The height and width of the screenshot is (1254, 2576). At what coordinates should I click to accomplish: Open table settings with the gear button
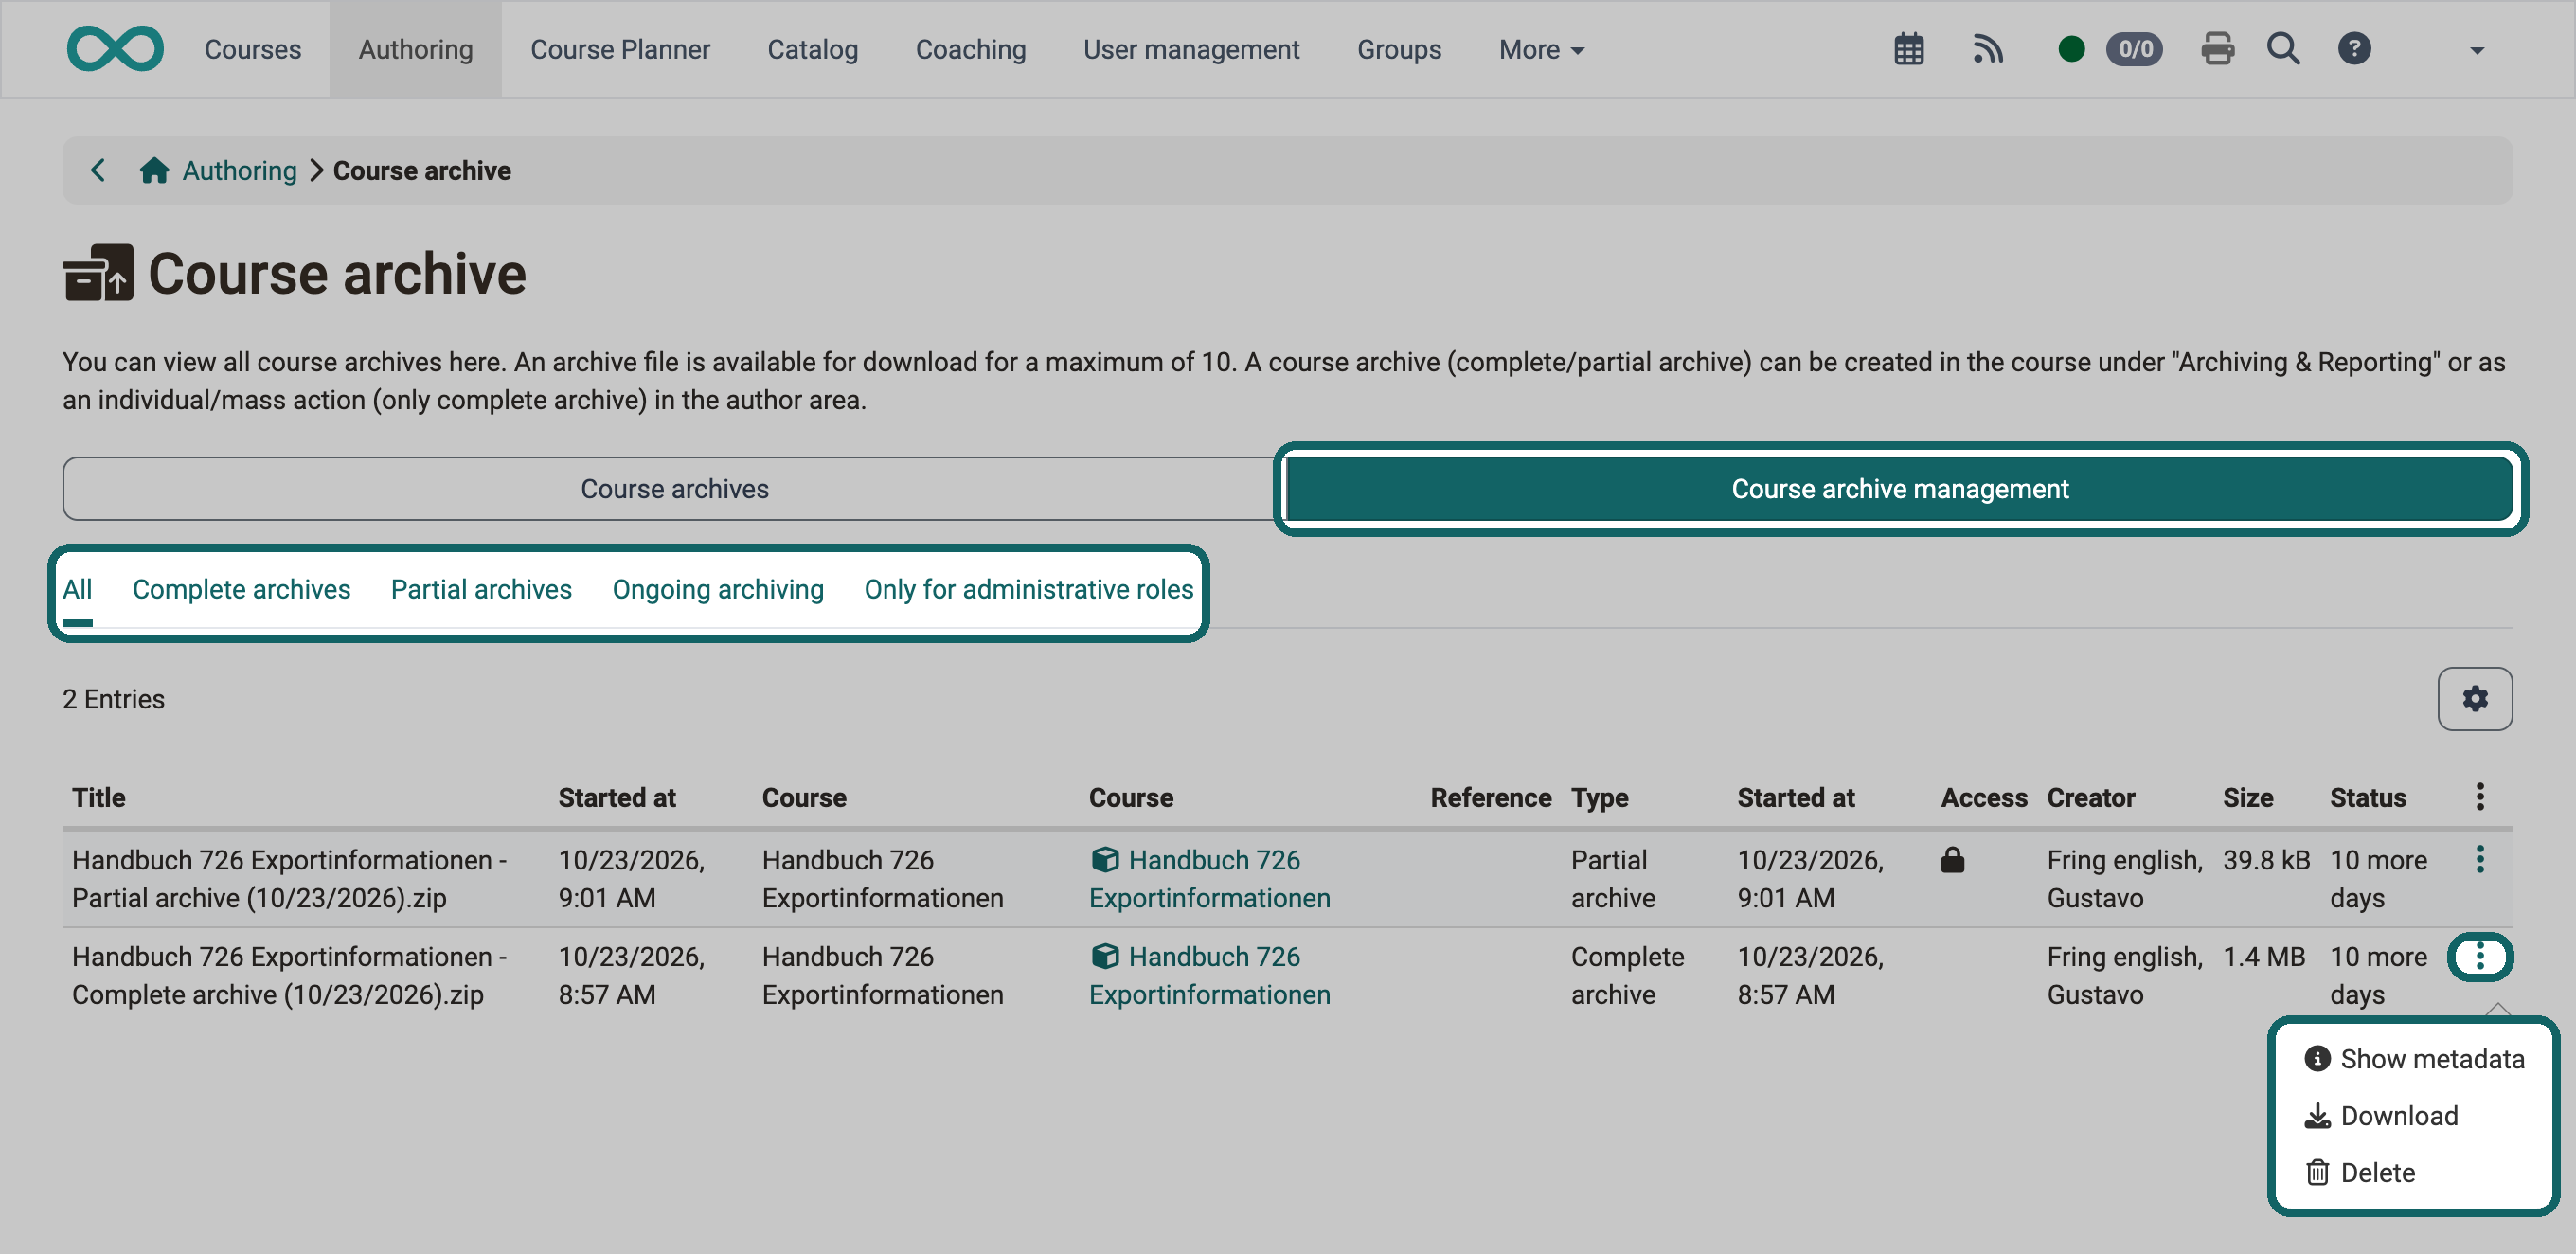coord(2474,698)
